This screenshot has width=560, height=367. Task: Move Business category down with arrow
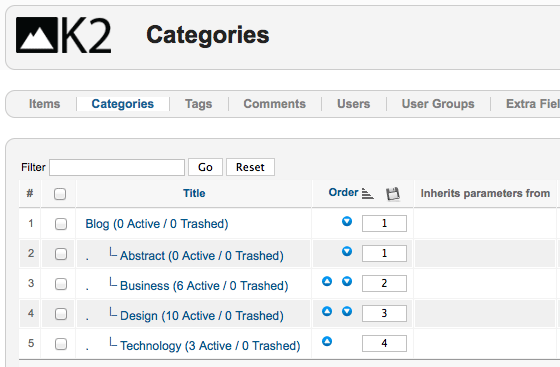click(x=347, y=281)
